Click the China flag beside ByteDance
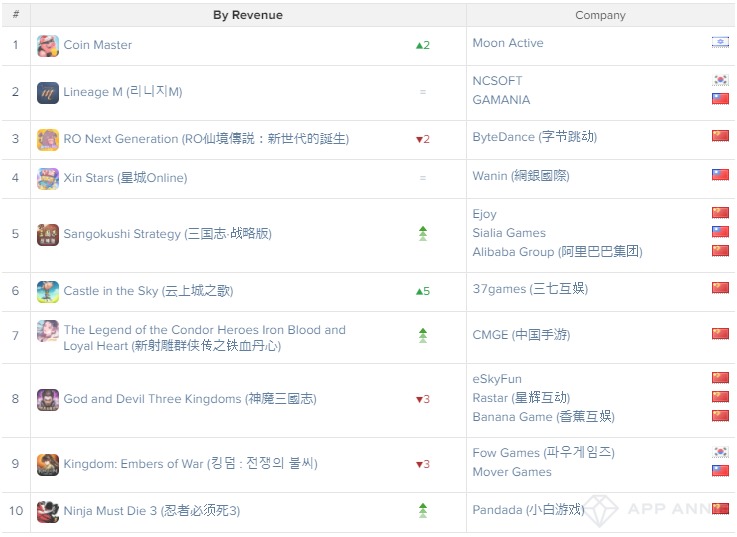This screenshot has width=737, height=537. point(720,136)
